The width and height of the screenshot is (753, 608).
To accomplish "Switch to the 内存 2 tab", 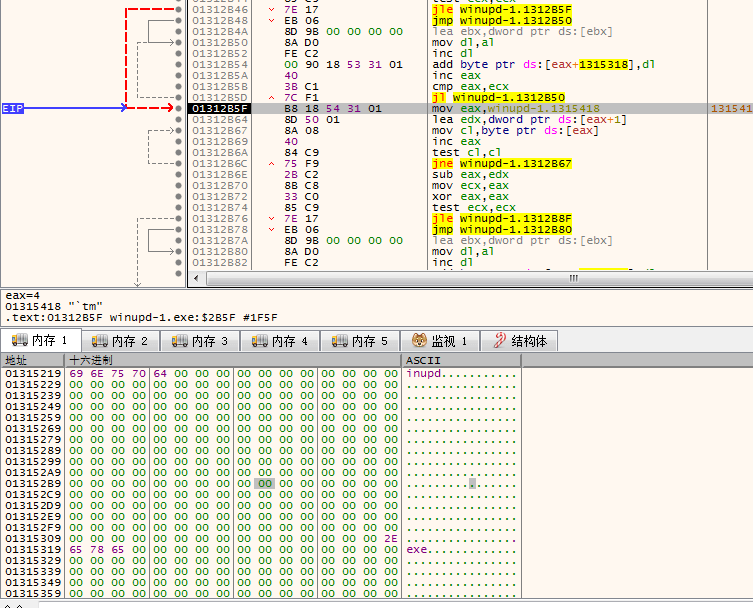I will click(121, 341).
